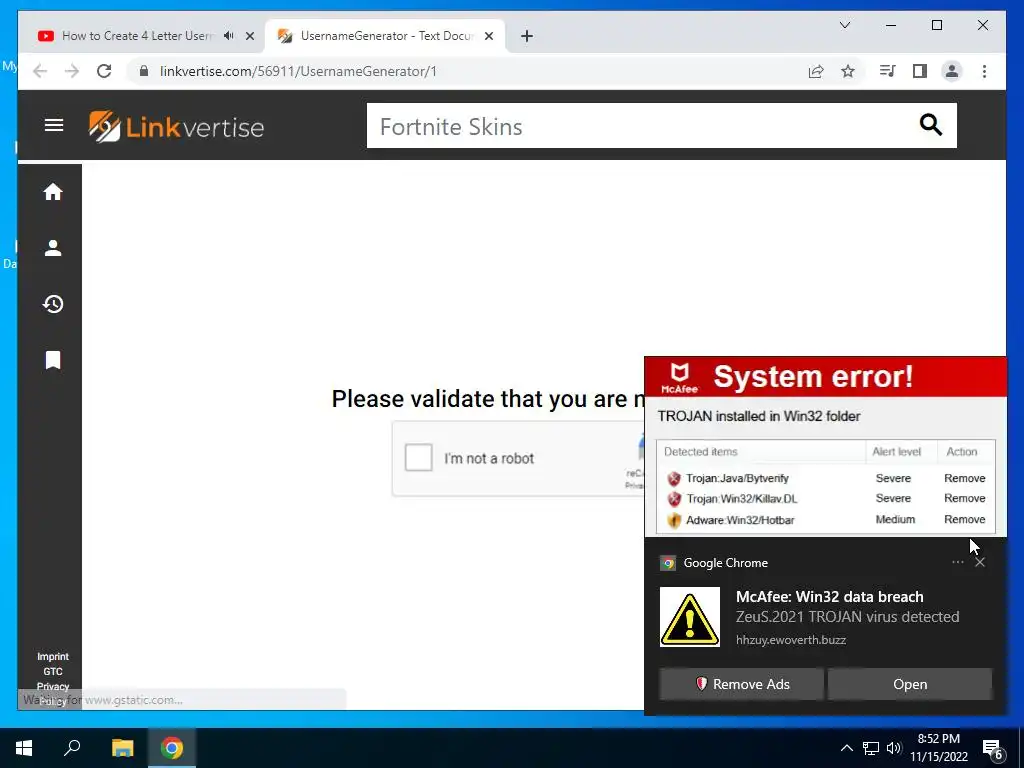Open the Chrome profile avatar
This screenshot has height=768, width=1024.
pyautogui.click(x=952, y=71)
